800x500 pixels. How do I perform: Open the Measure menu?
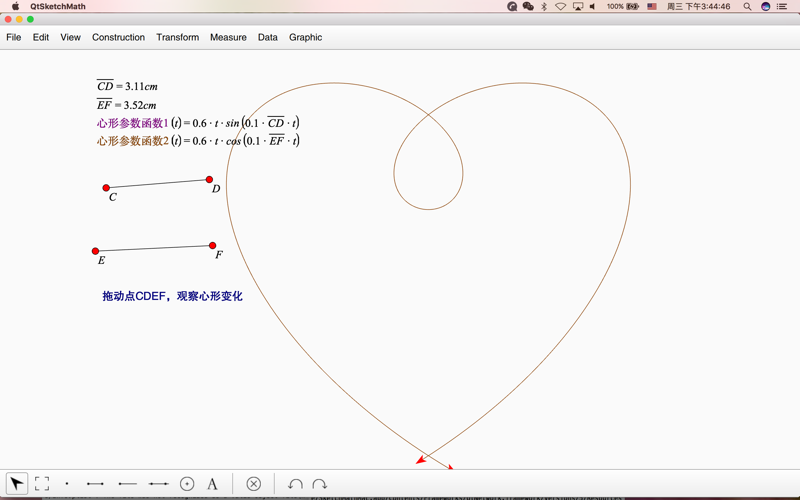click(x=228, y=37)
